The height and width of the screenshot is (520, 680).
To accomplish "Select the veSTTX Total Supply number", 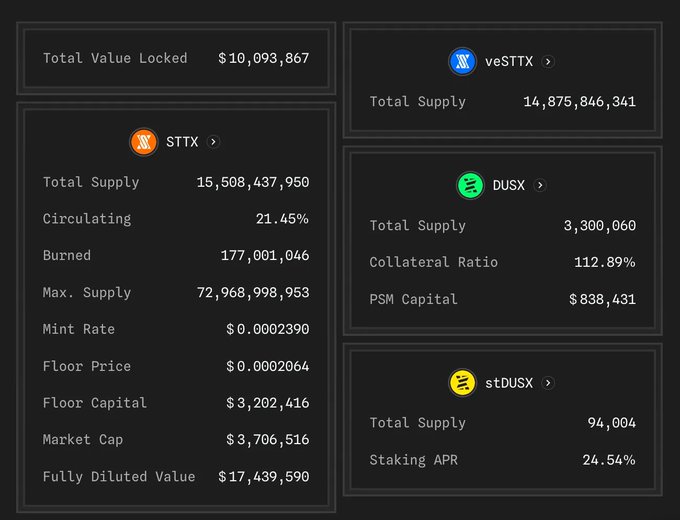I will (x=579, y=101).
